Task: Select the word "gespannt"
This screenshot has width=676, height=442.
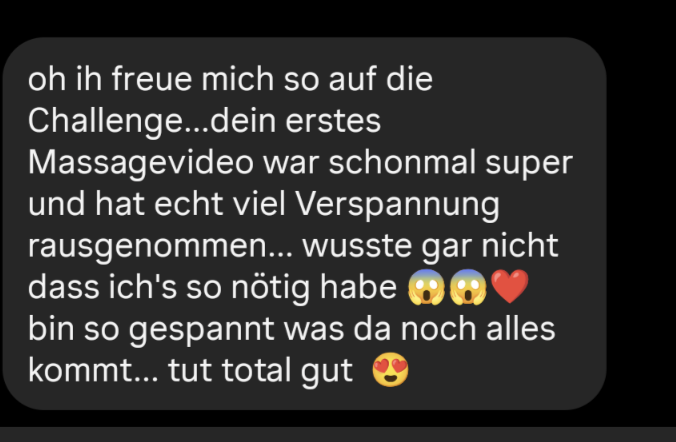Action: click(201, 331)
